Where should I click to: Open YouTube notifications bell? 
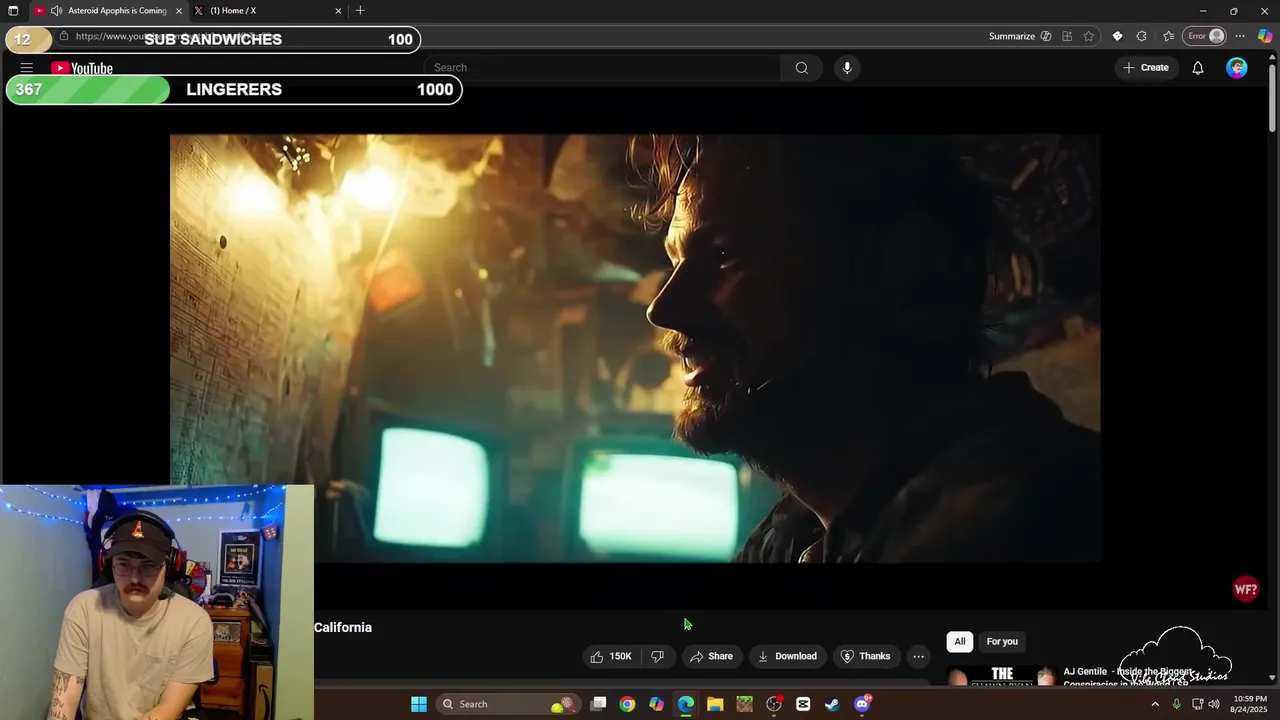tap(1197, 68)
